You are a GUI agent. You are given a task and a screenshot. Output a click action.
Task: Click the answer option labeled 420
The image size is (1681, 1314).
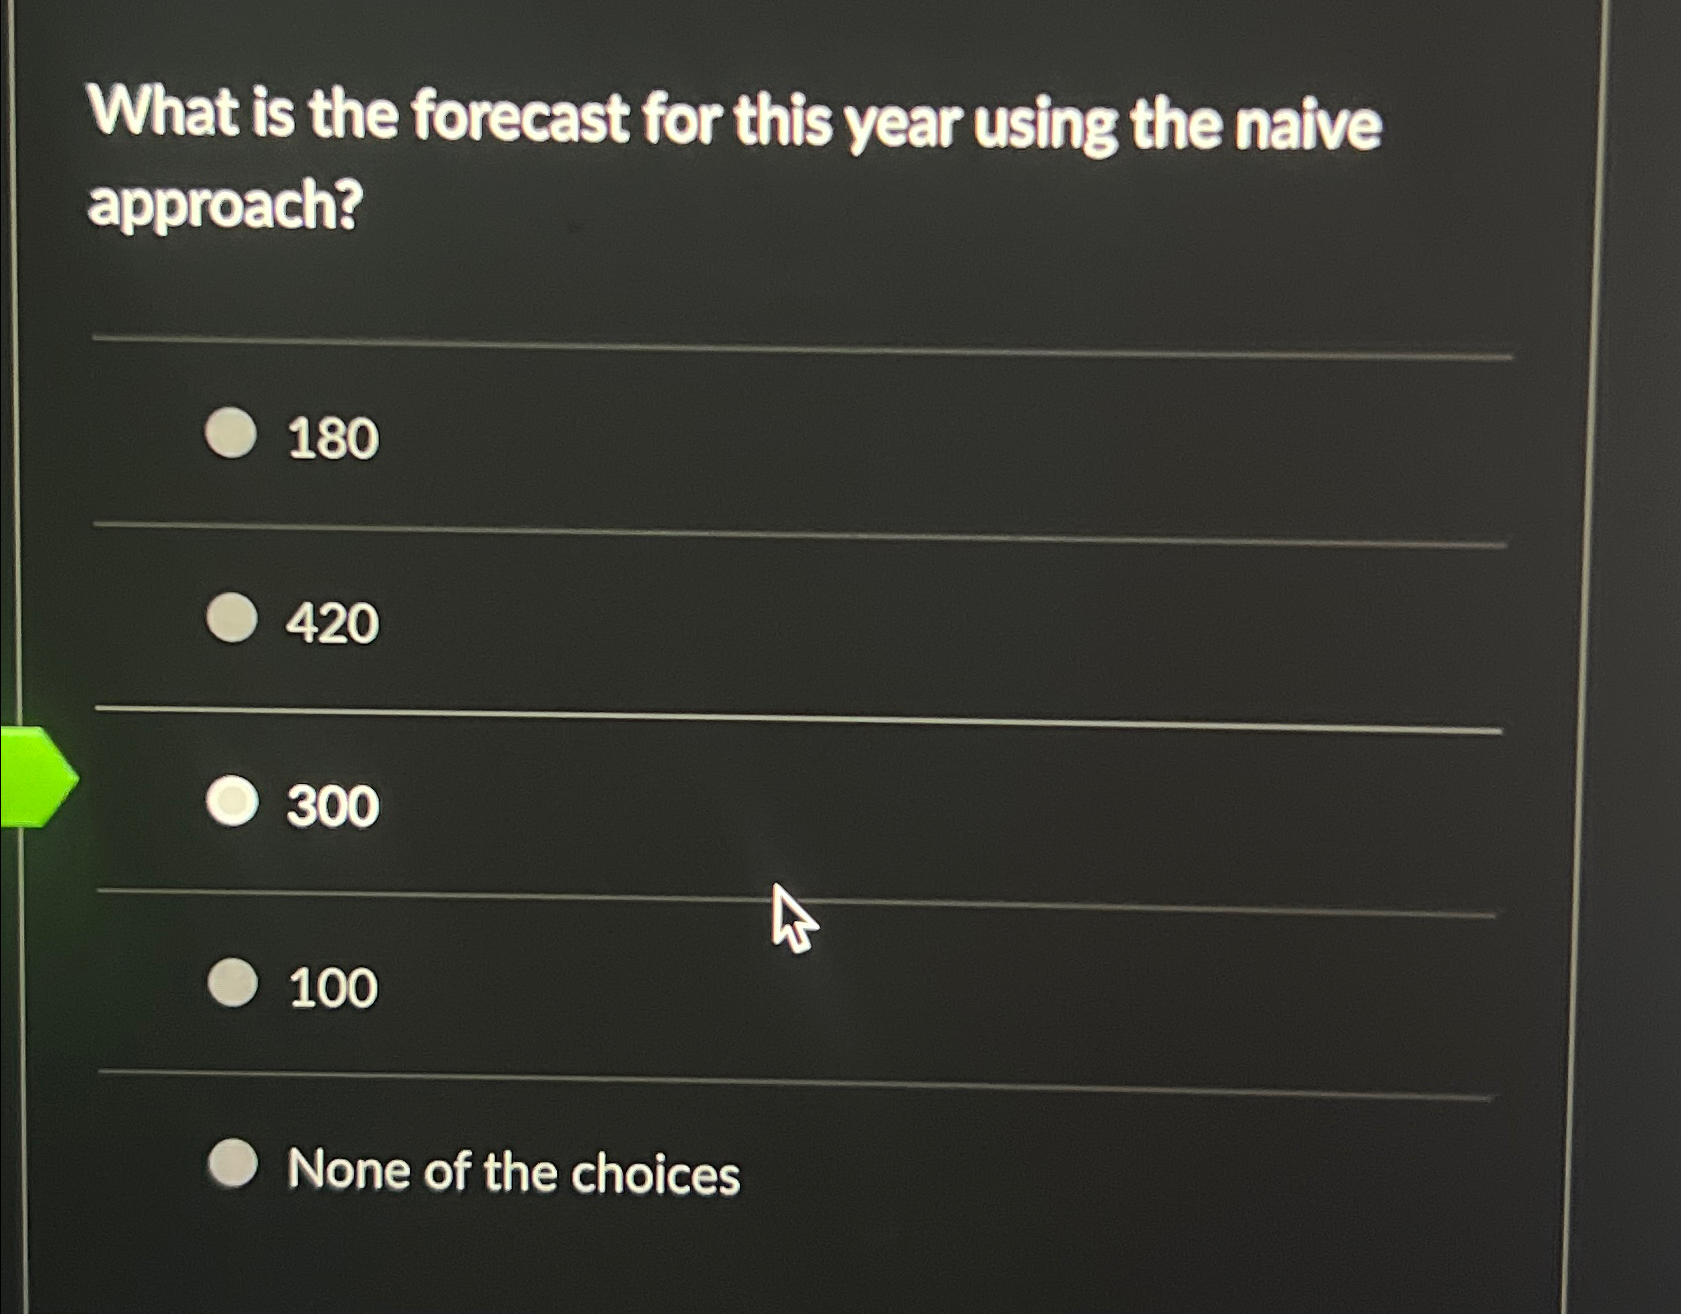[x=330, y=620]
